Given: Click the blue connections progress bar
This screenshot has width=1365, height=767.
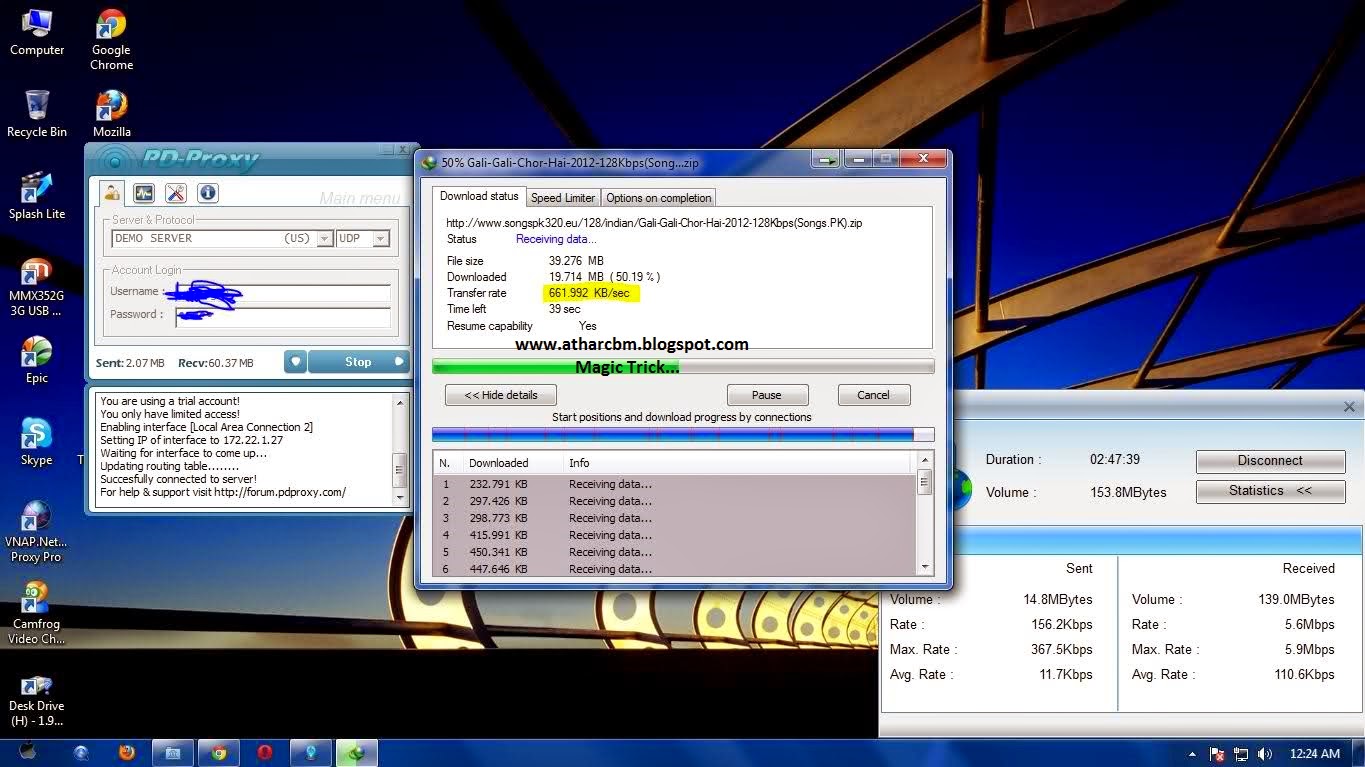Looking at the screenshot, I should tap(683, 435).
